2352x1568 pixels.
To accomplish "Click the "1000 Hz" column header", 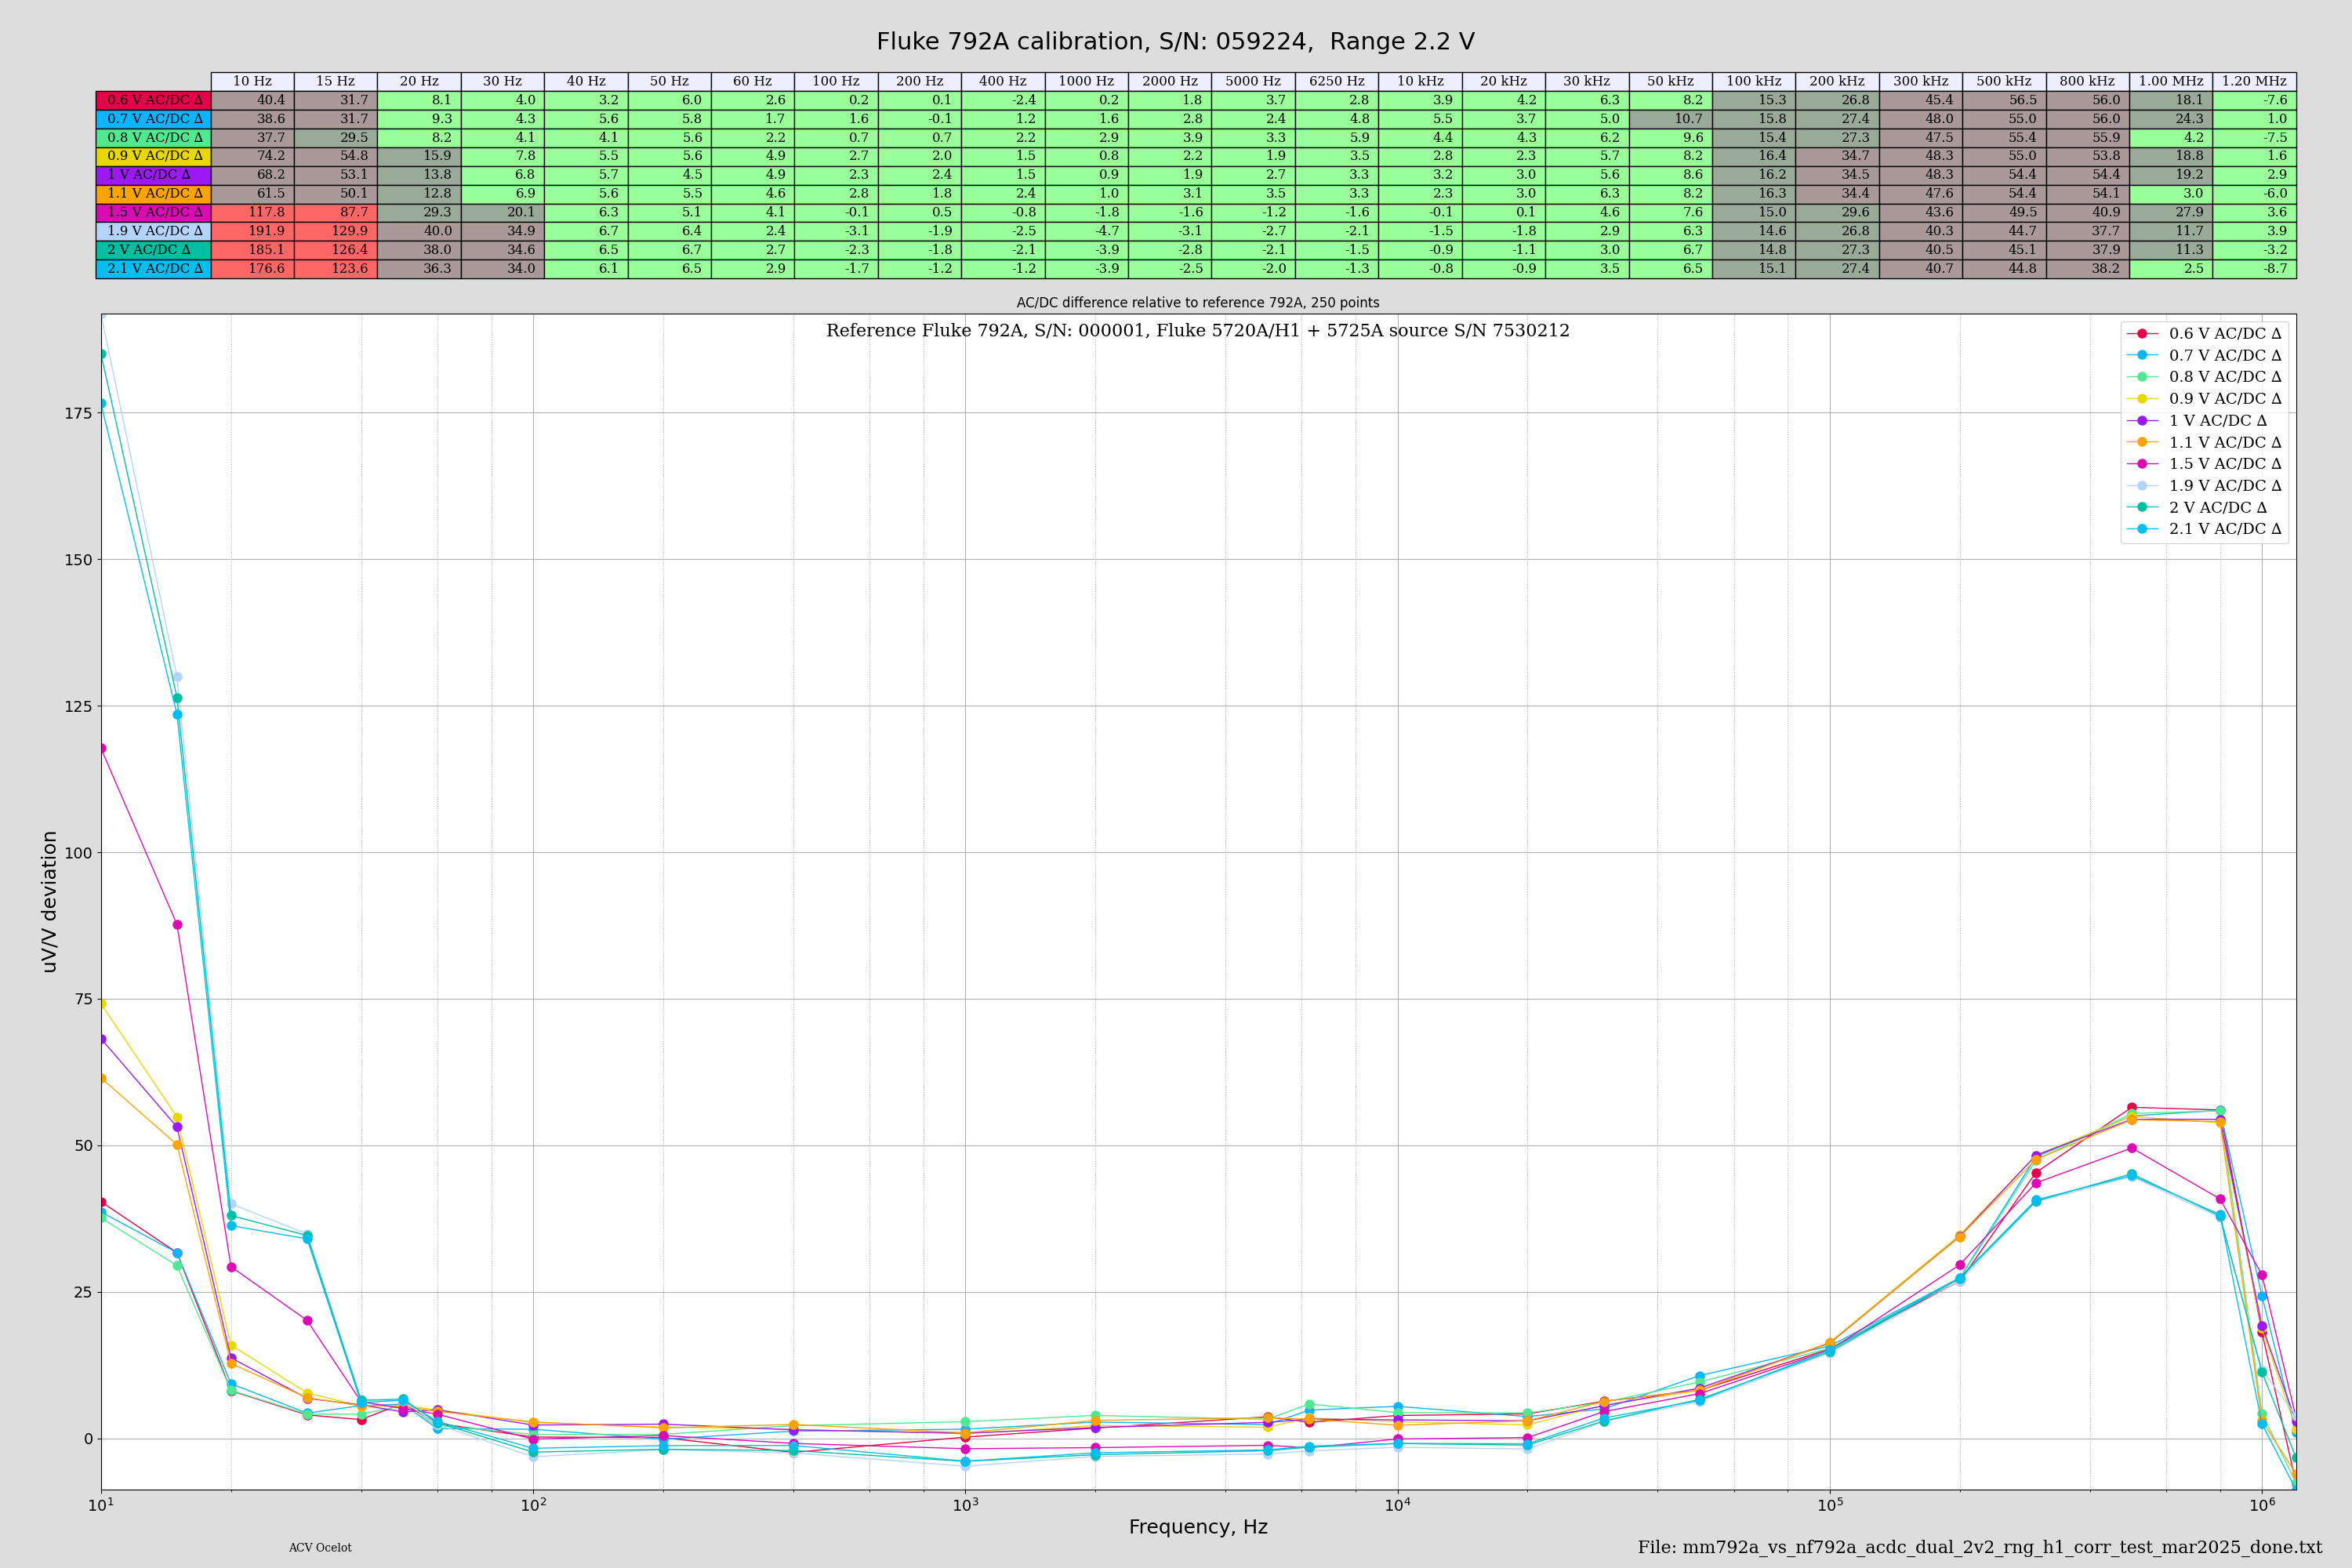I will coord(1086,81).
